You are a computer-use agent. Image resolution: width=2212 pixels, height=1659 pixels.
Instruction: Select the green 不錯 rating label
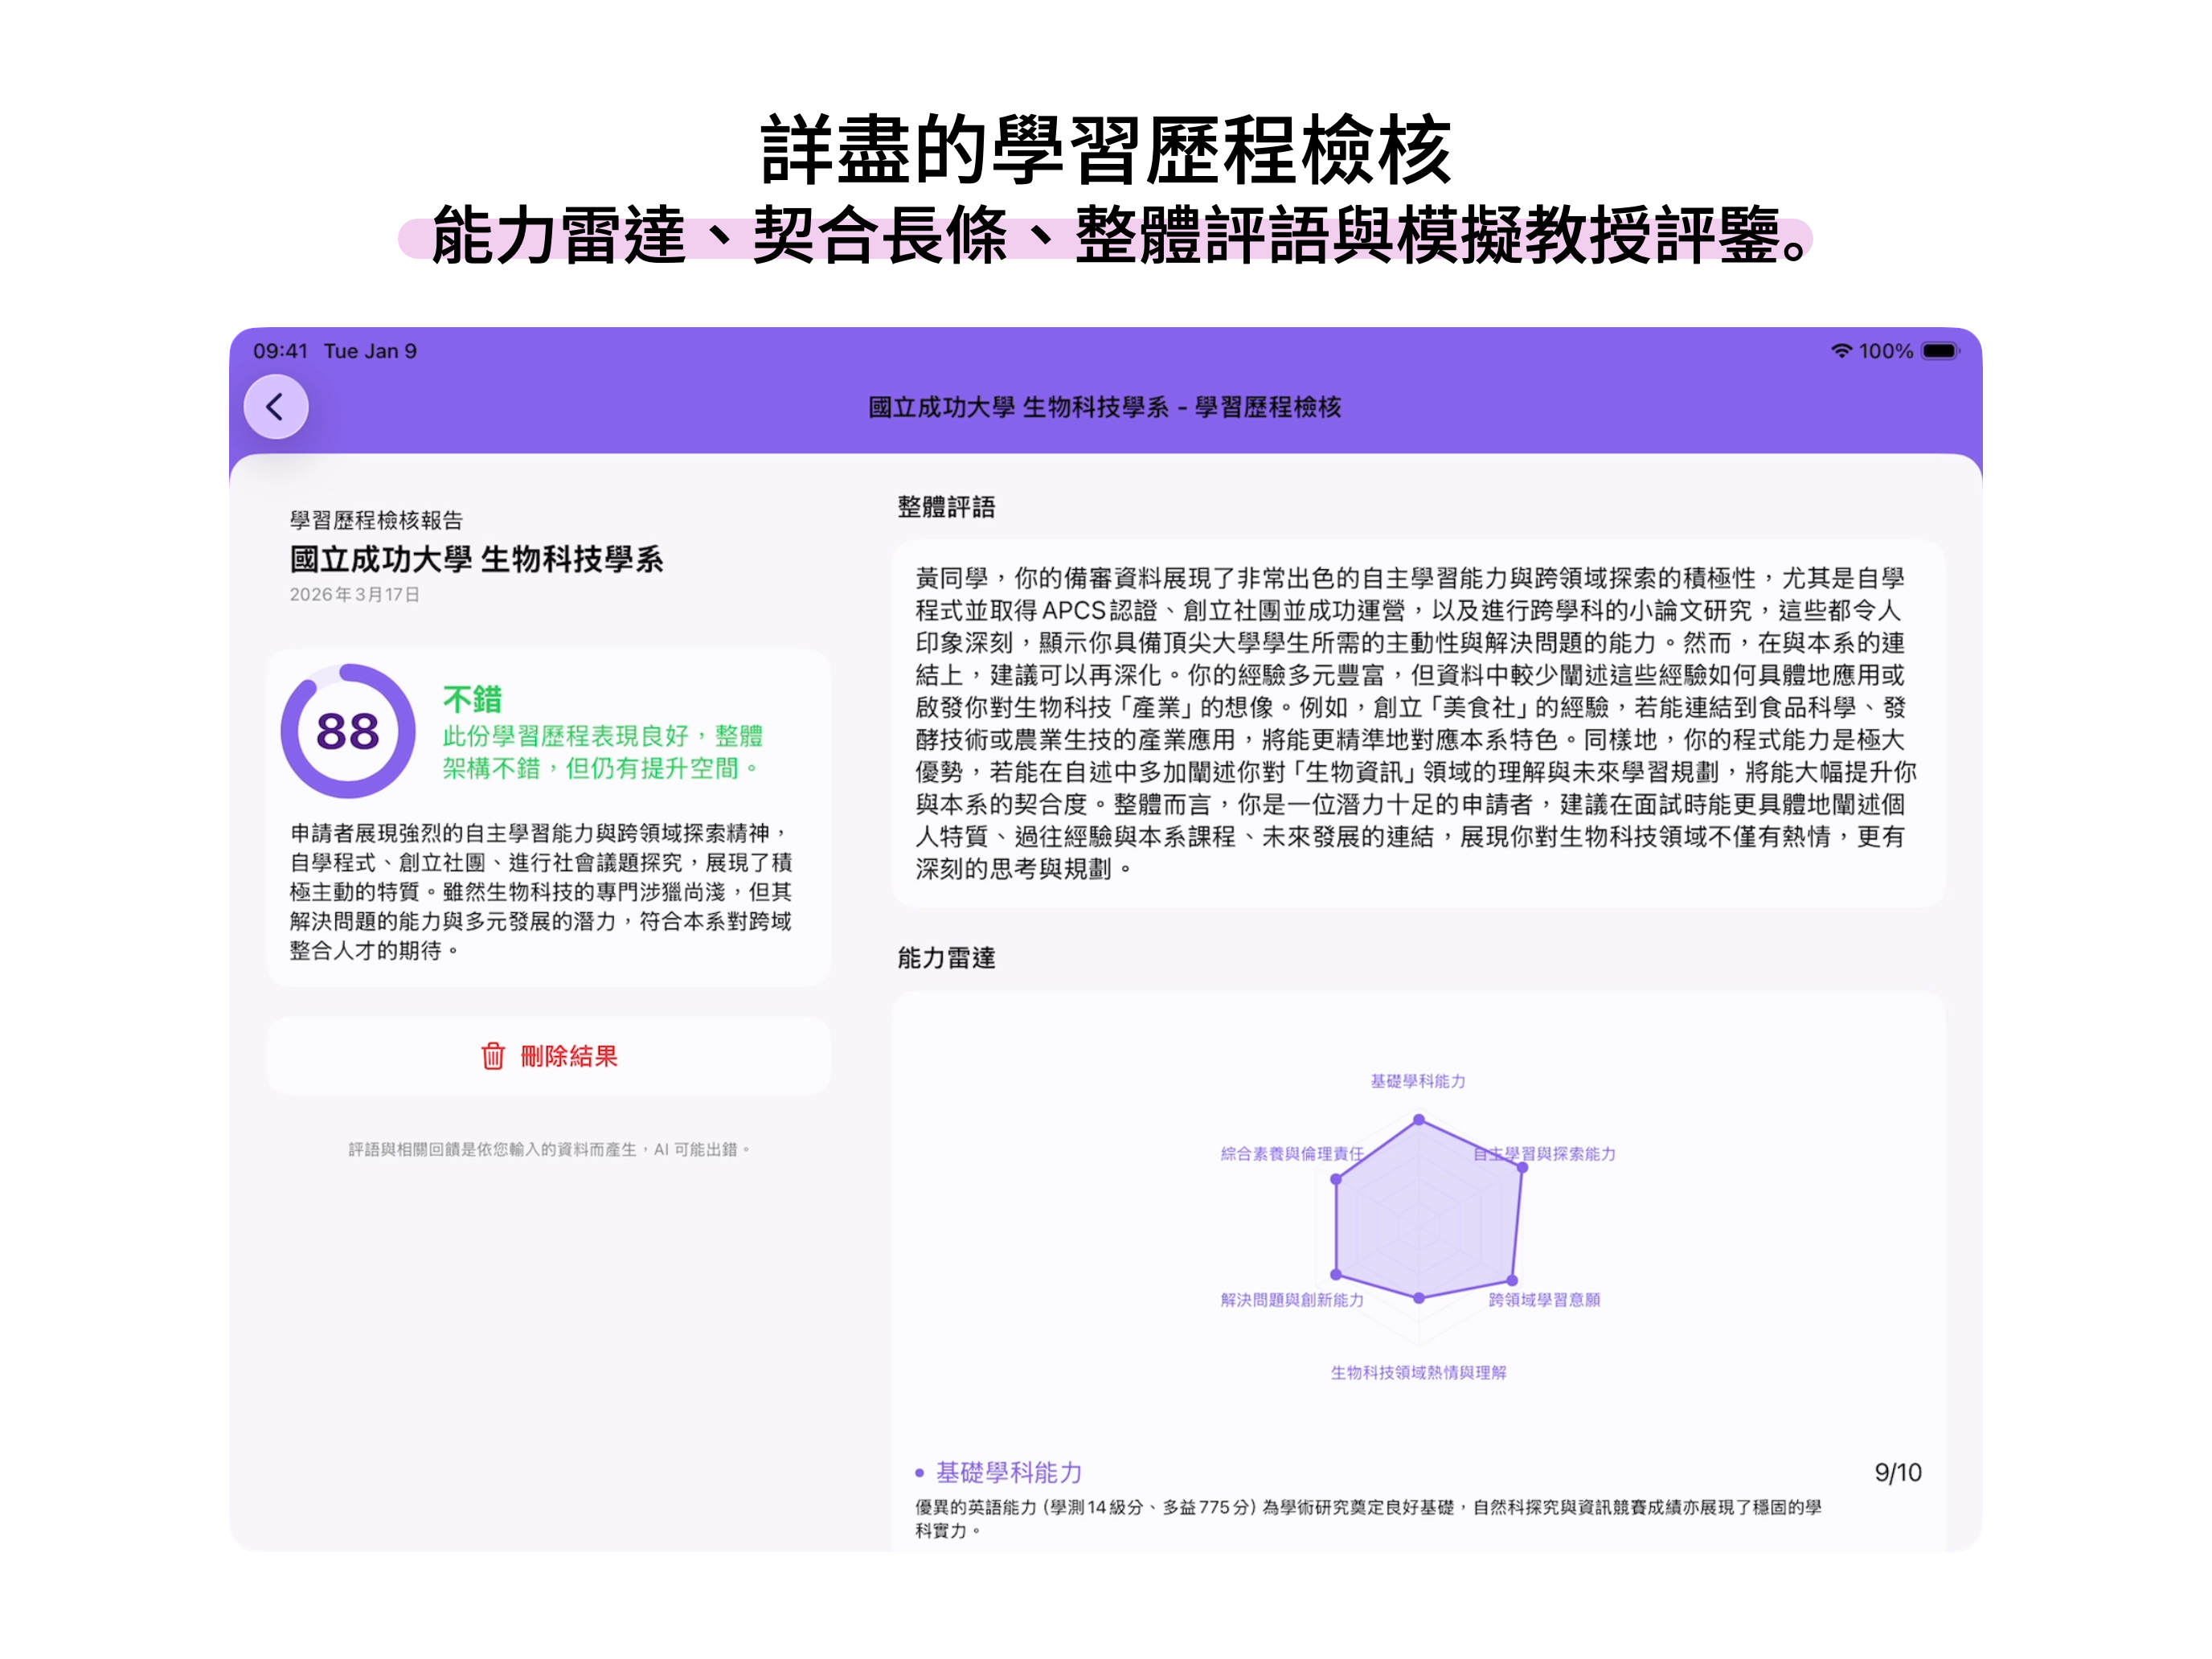click(472, 699)
